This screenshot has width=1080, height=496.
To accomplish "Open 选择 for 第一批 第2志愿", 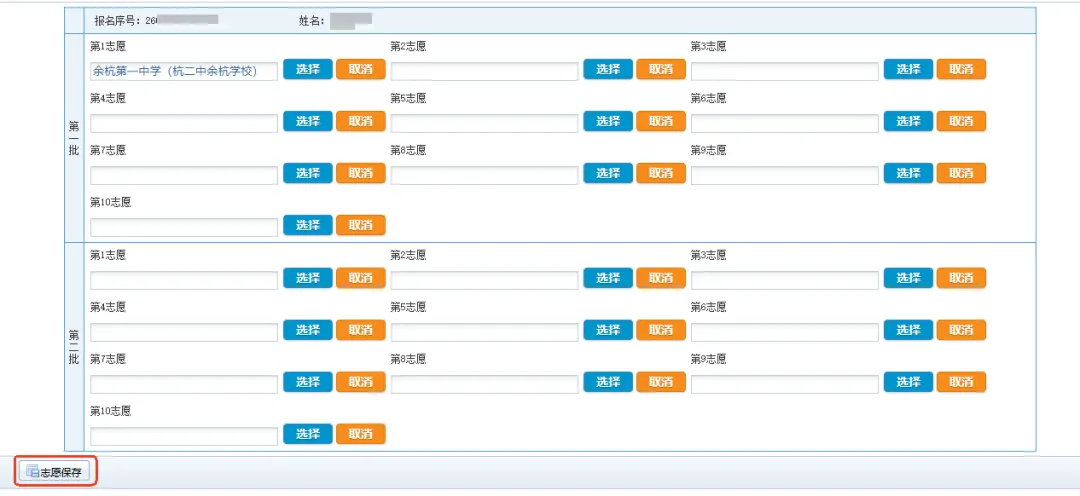I will [x=608, y=70].
